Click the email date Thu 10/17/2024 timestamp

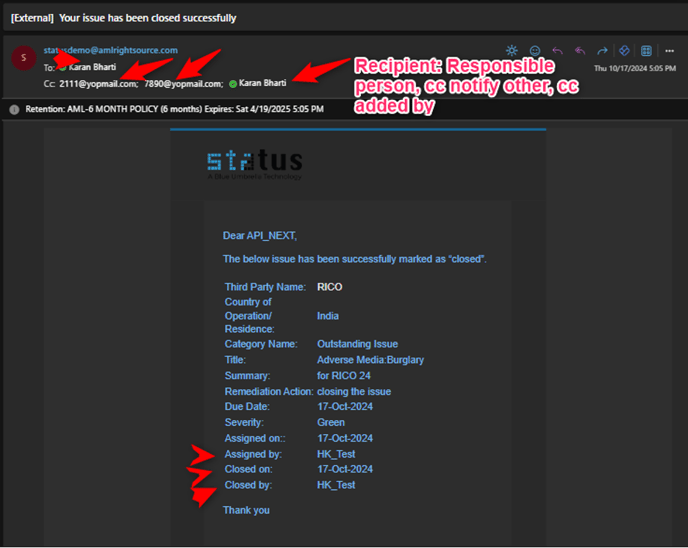click(635, 68)
